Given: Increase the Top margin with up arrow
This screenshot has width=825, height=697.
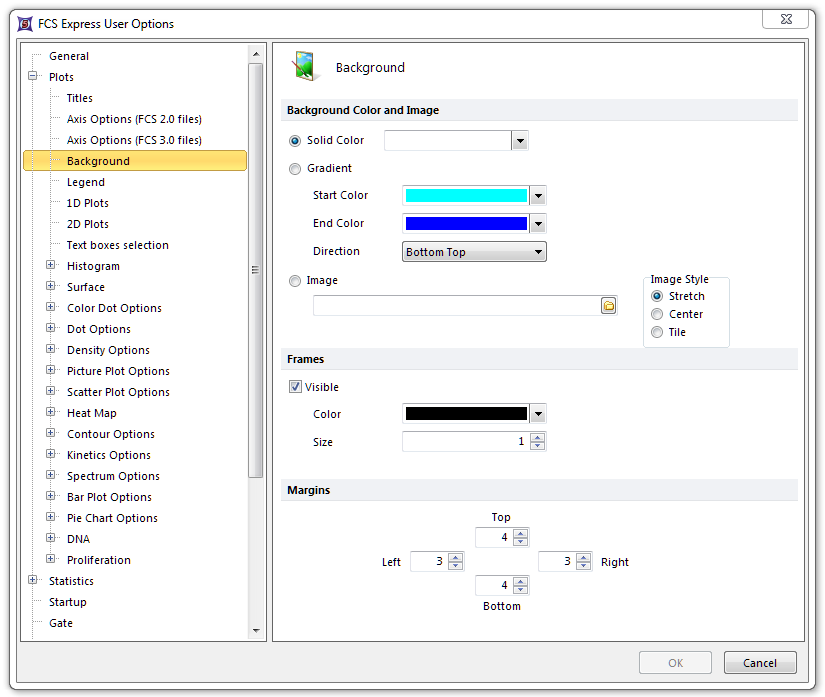Looking at the screenshot, I should point(520,533).
